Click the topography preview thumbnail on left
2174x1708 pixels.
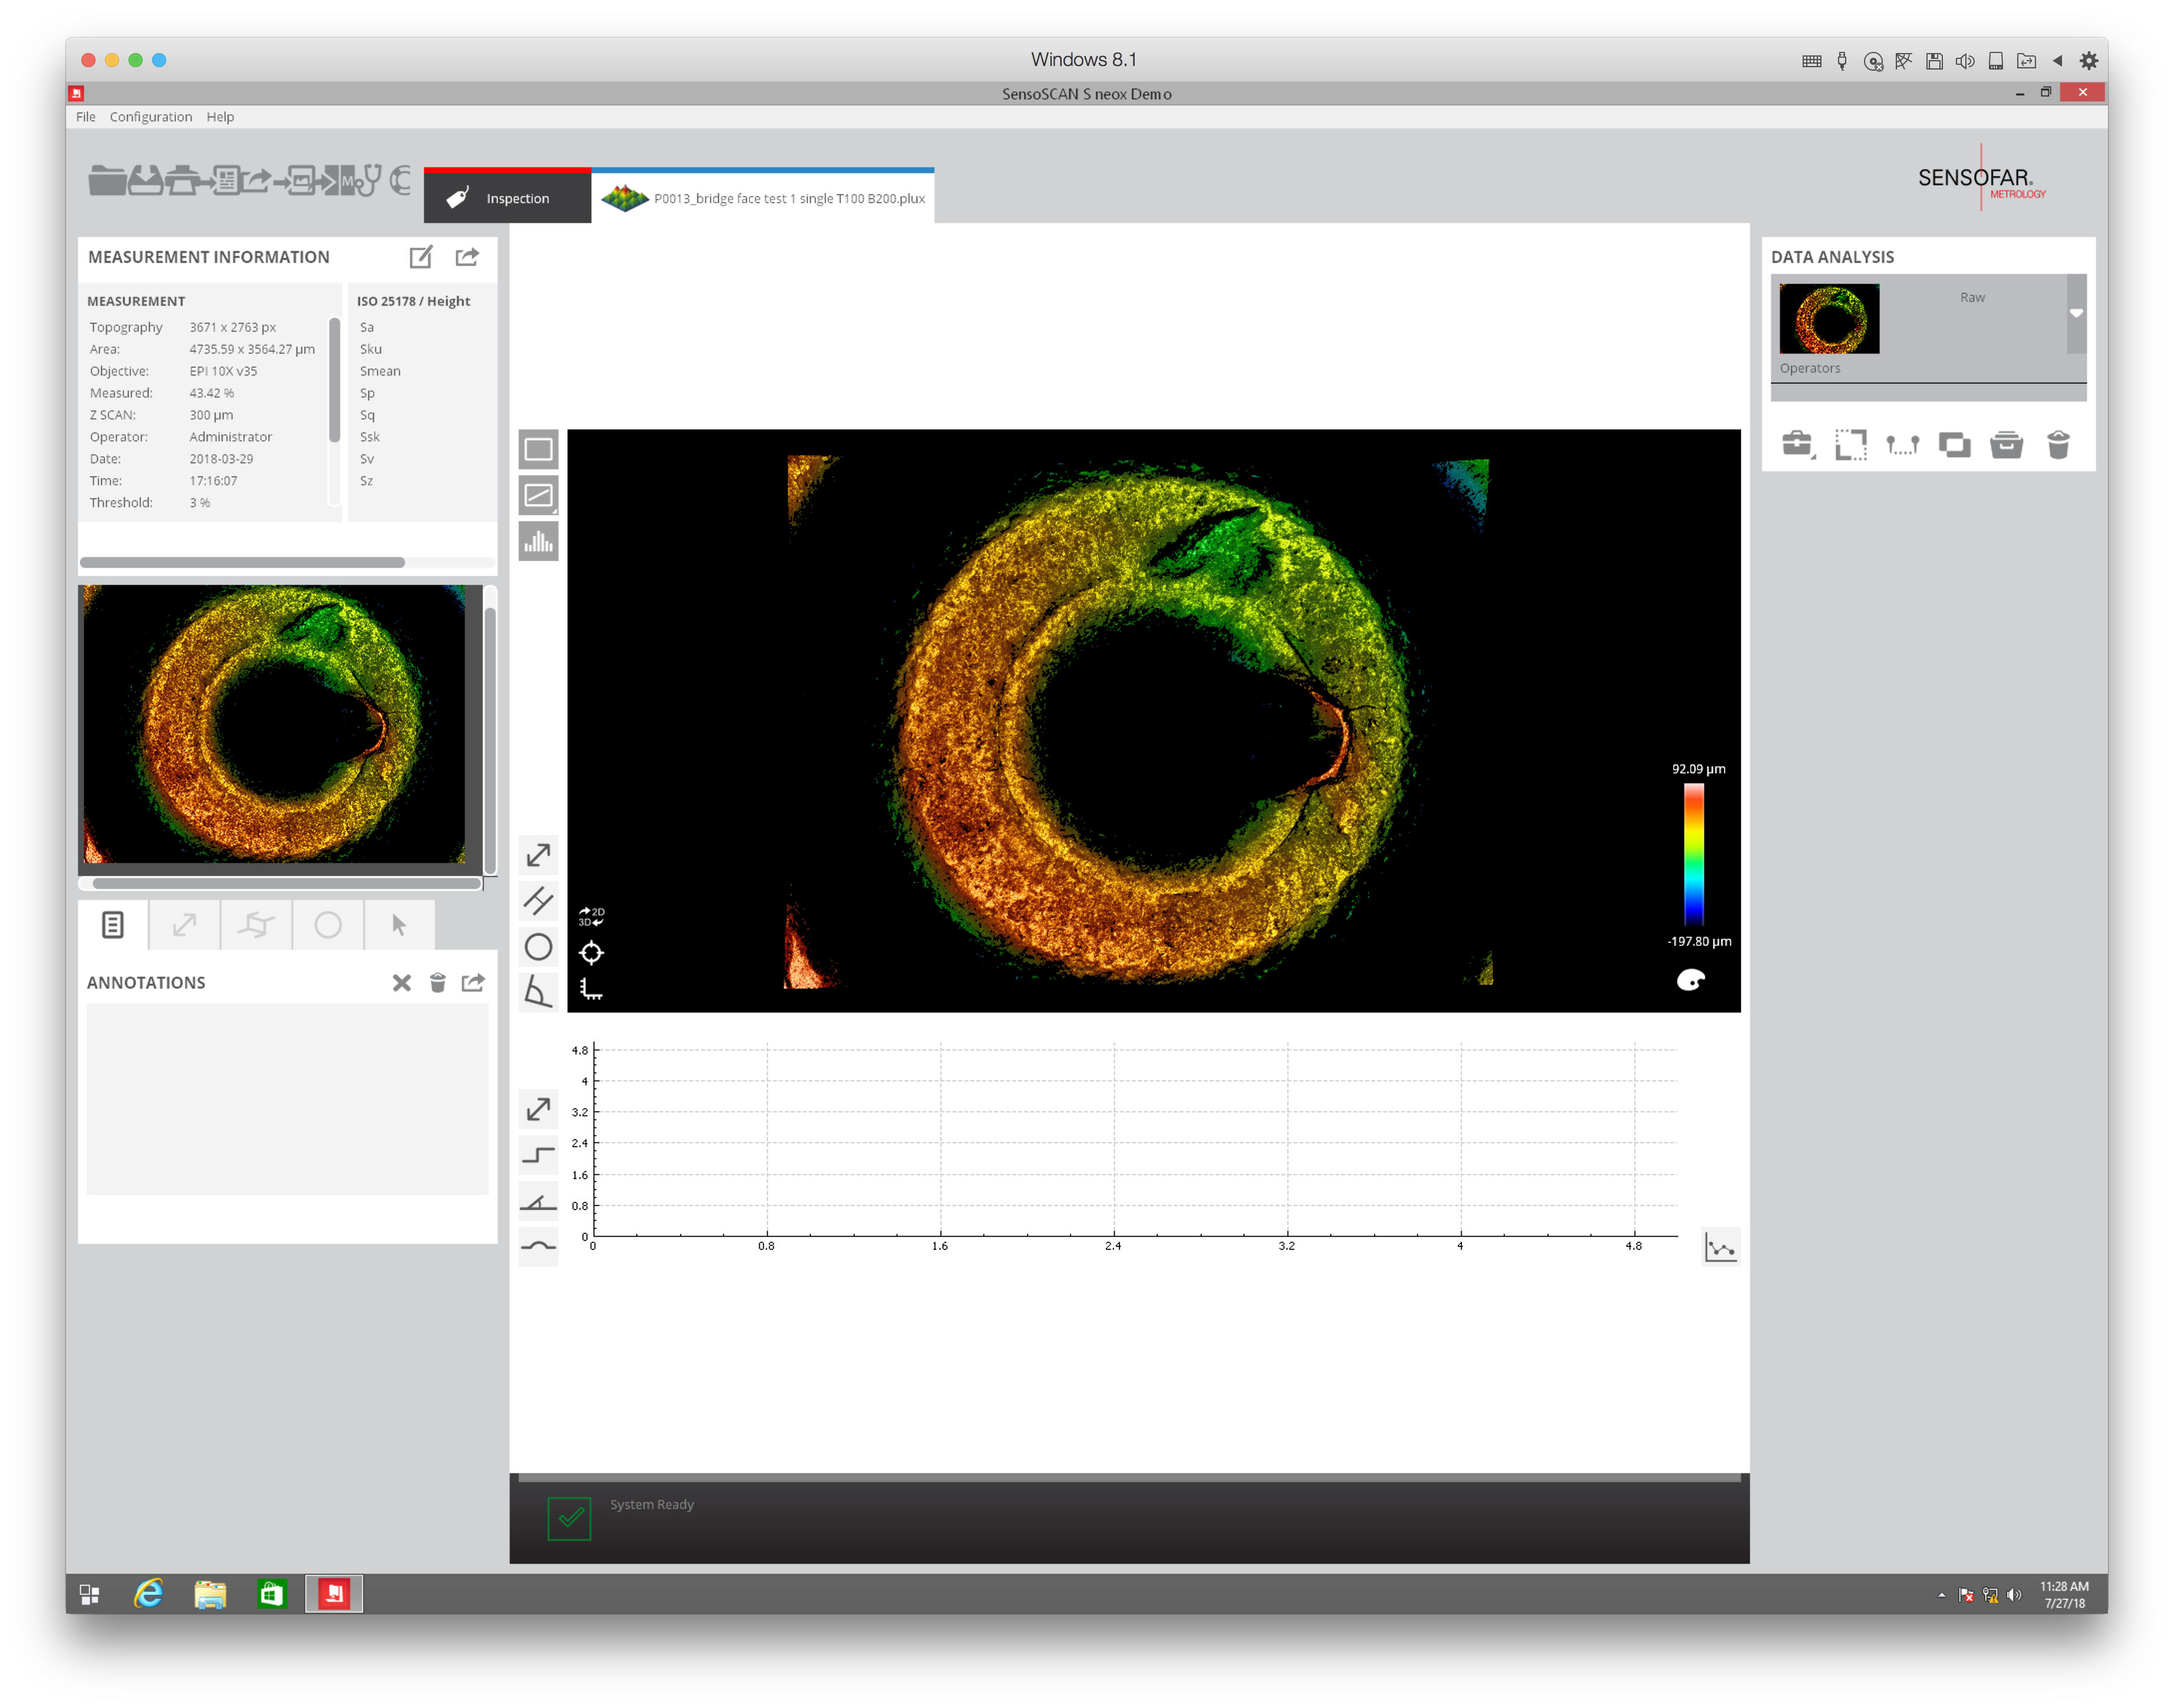click(x=274, y=724)
